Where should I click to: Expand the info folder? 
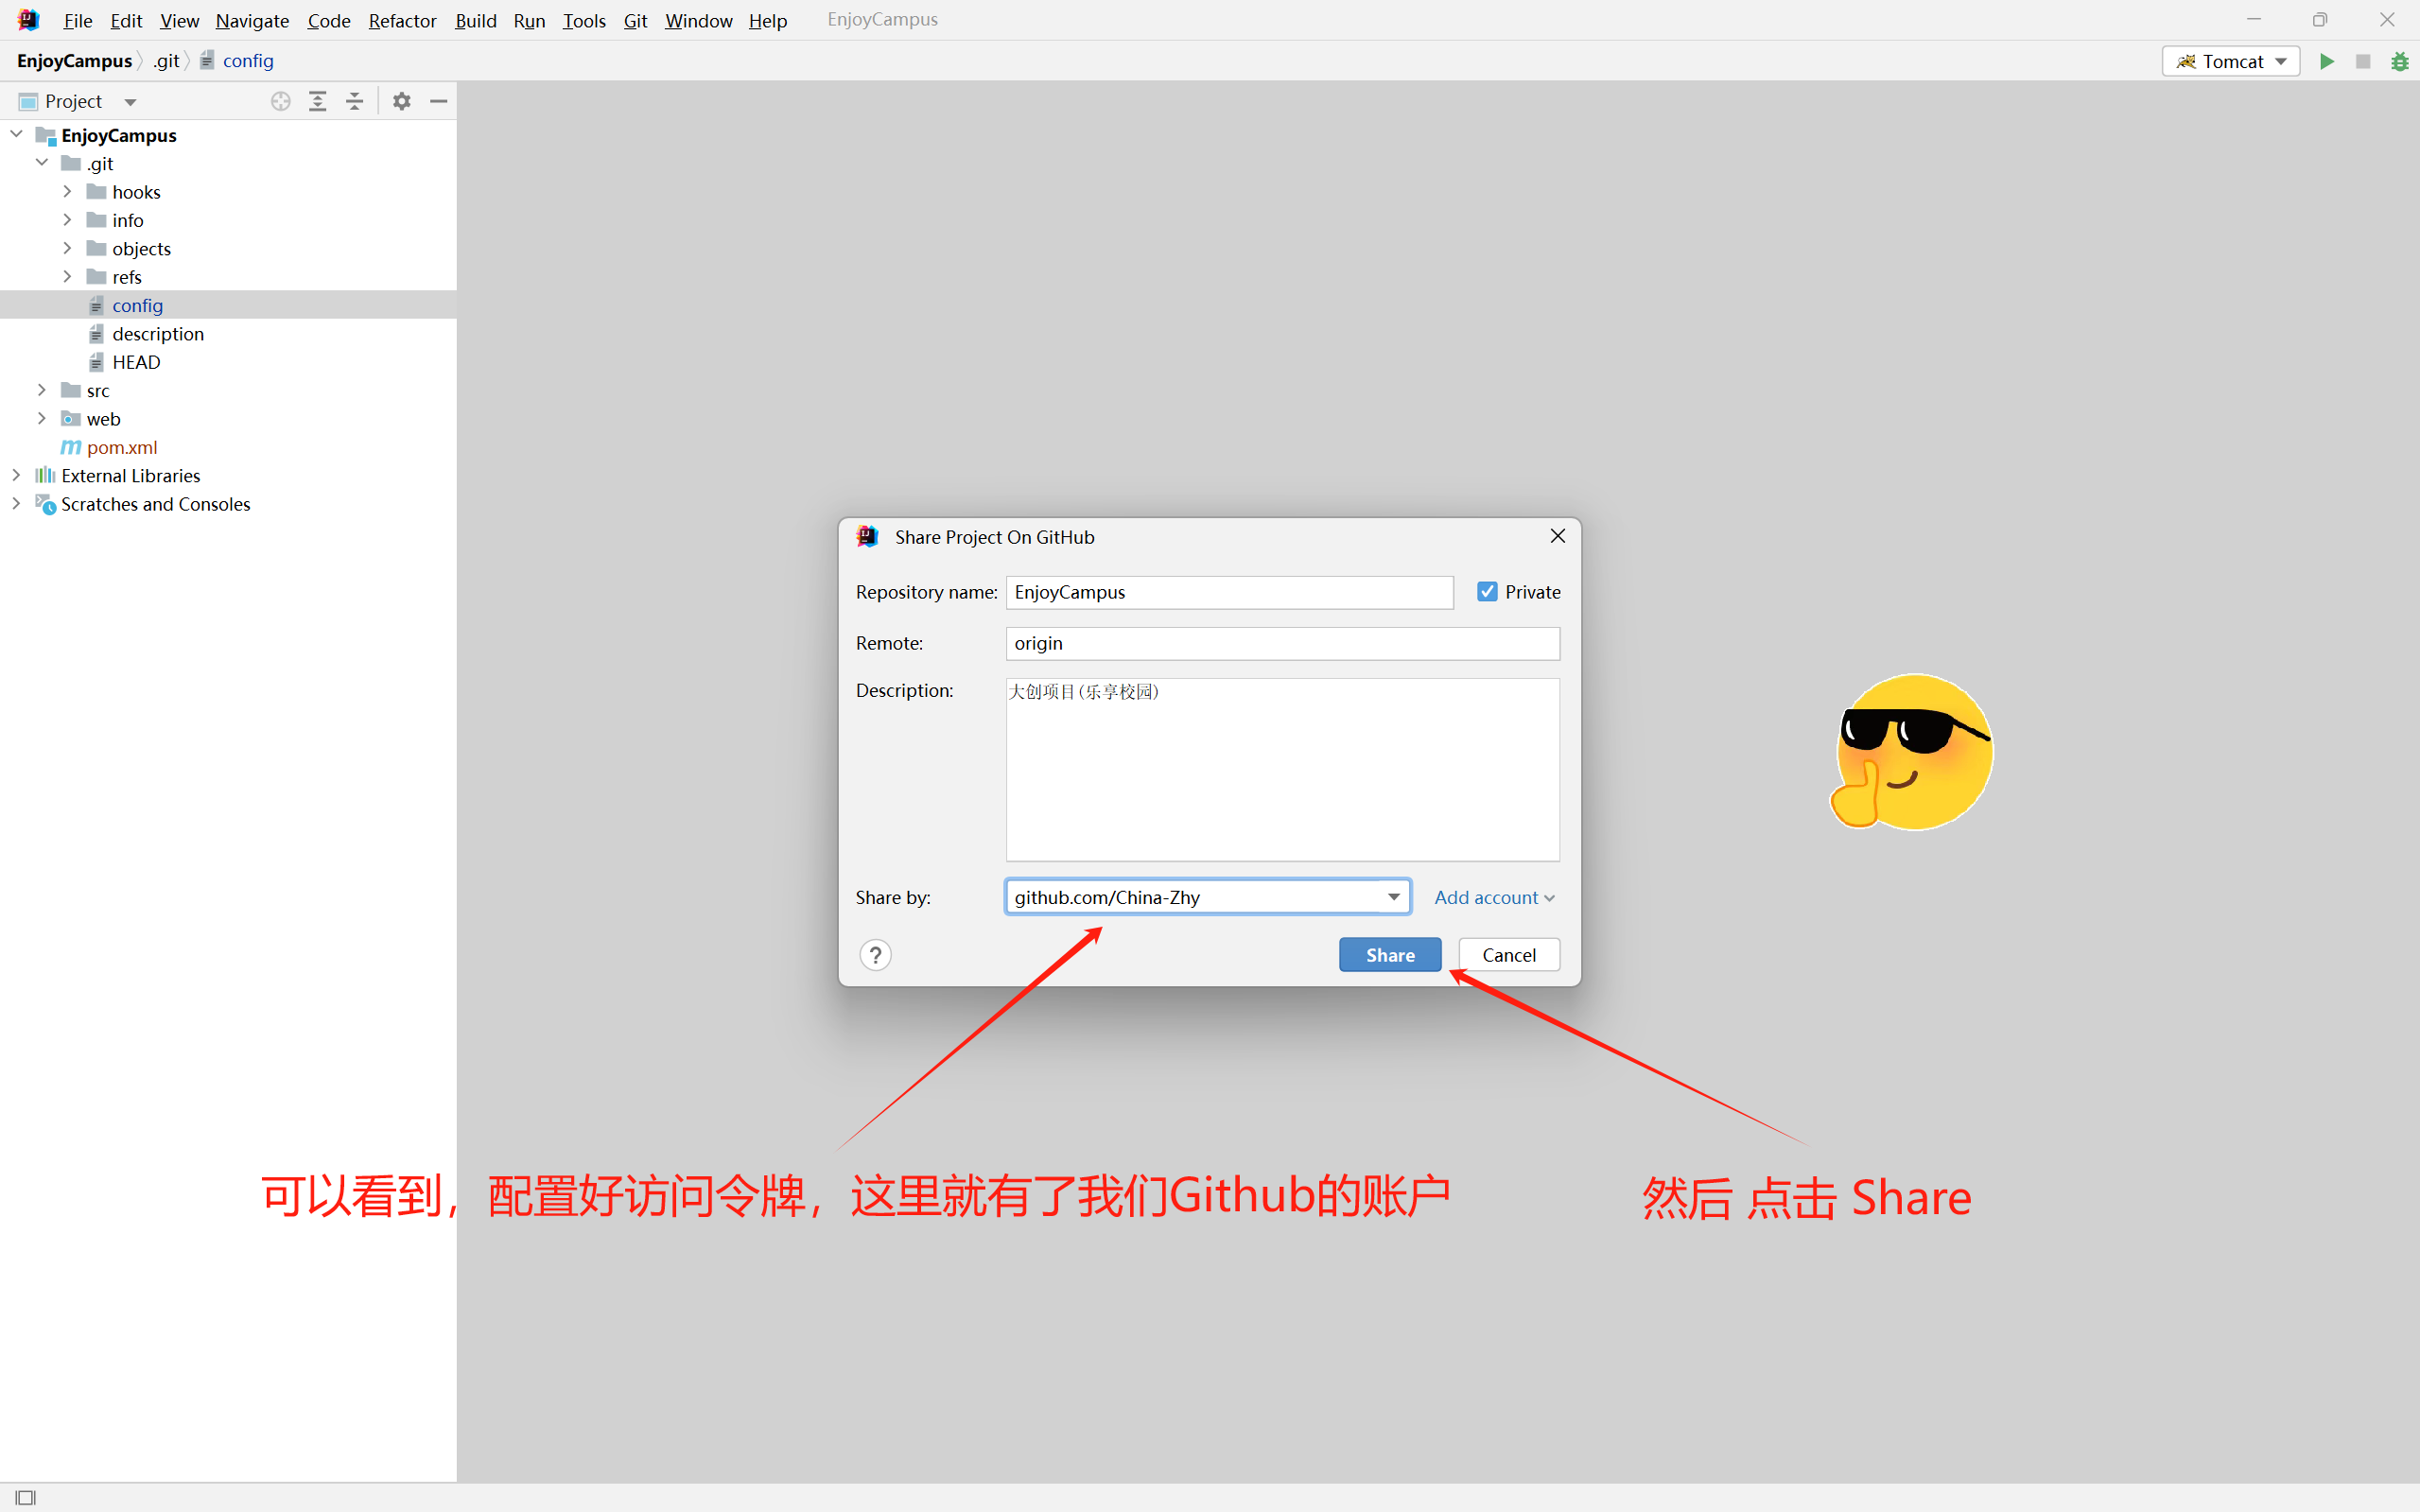click(x=67, y=219)
